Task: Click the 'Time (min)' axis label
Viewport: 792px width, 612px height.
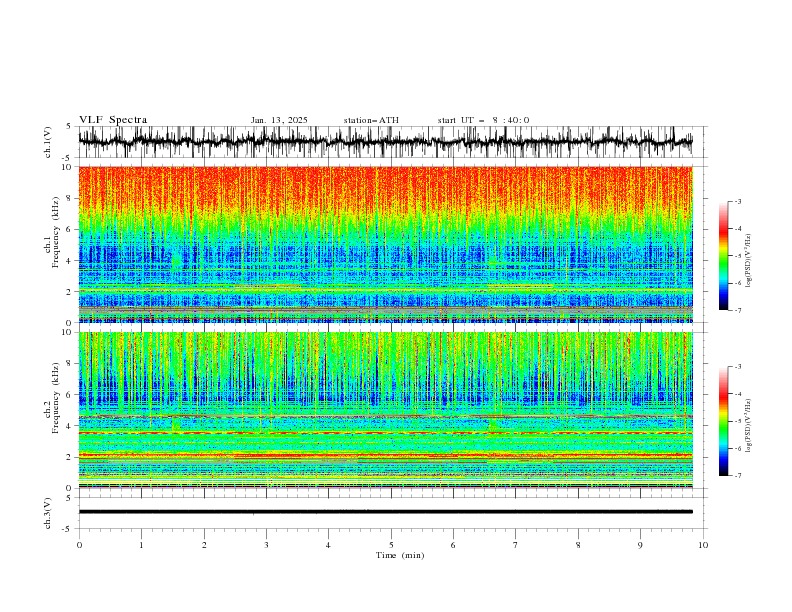Action: tap(400, 555)
